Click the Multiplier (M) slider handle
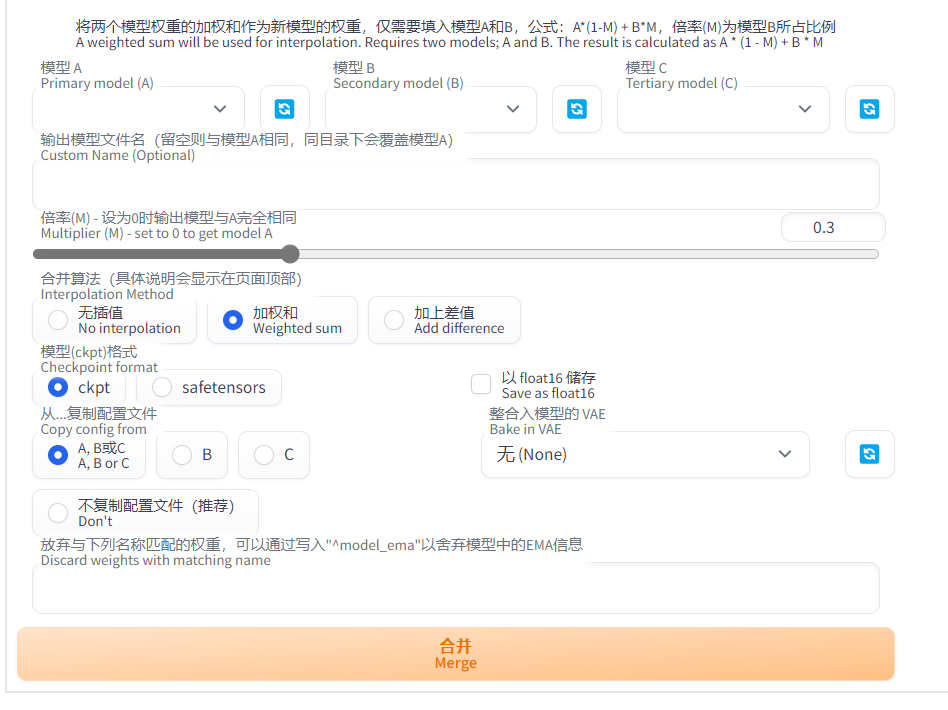 pos(290,254)
